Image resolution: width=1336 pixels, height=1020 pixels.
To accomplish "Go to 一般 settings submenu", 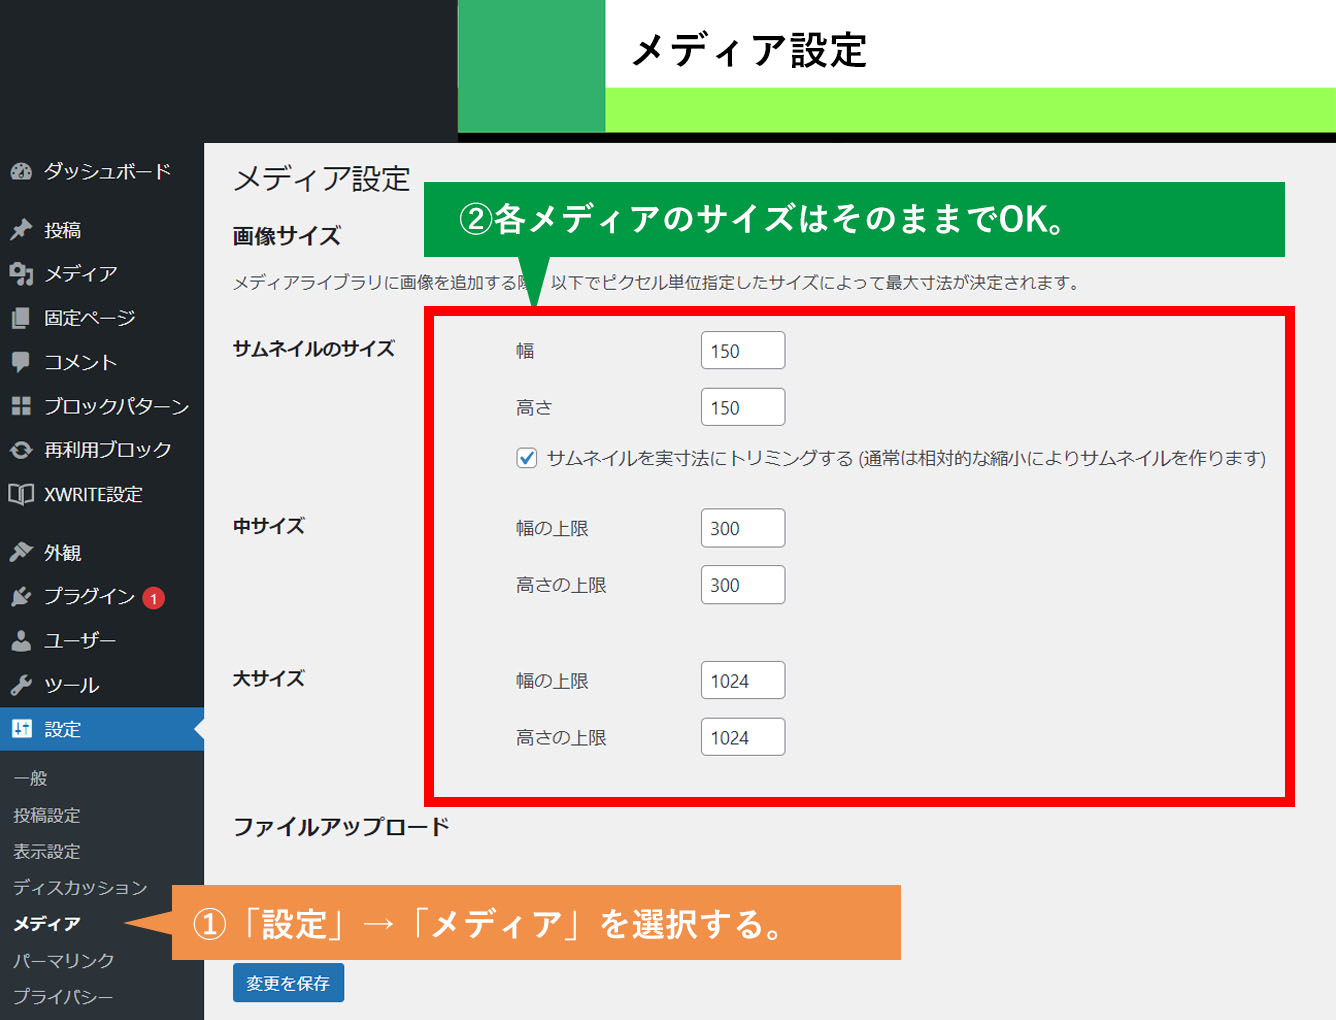I will click(31, 778).
